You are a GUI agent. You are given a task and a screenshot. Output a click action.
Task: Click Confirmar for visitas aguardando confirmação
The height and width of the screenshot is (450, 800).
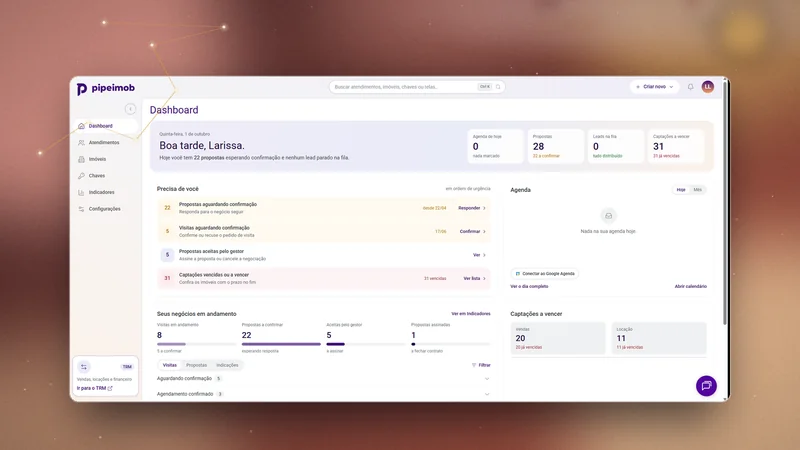pos(472,232)
